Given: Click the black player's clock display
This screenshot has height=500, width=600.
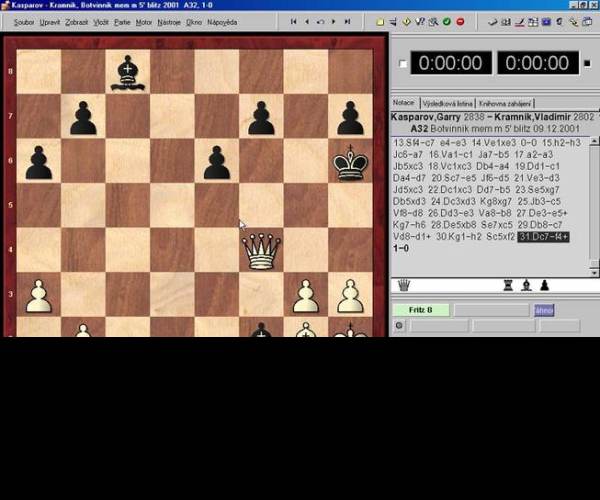Looking at the screenshot, I should pos(537,63).
